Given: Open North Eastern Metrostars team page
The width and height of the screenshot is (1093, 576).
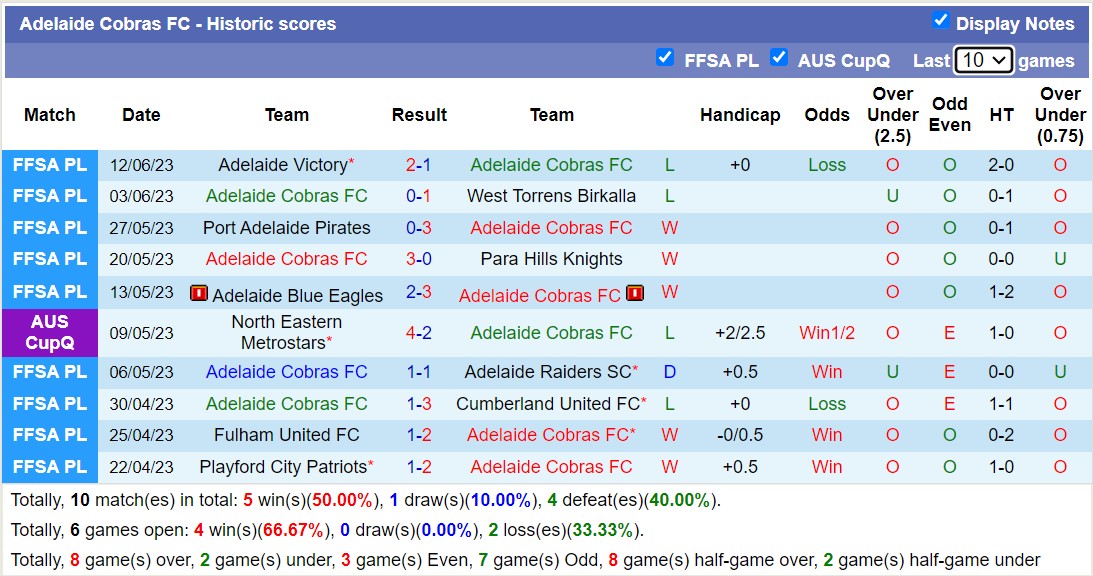Looking at the screenshot, I should [x=286, y=331].
